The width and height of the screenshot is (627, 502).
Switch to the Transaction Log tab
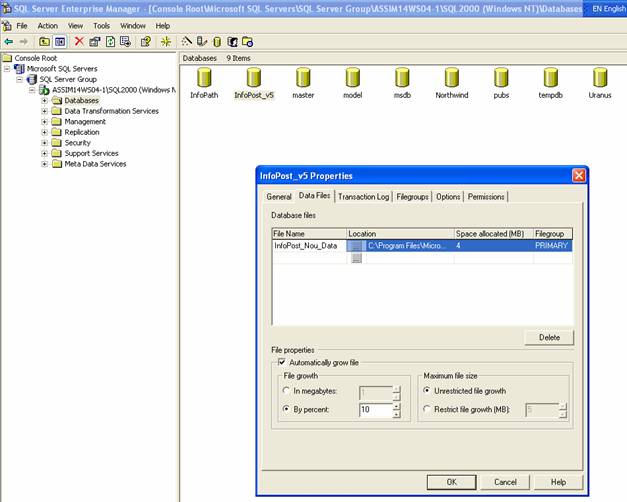(x=363, y=197)
